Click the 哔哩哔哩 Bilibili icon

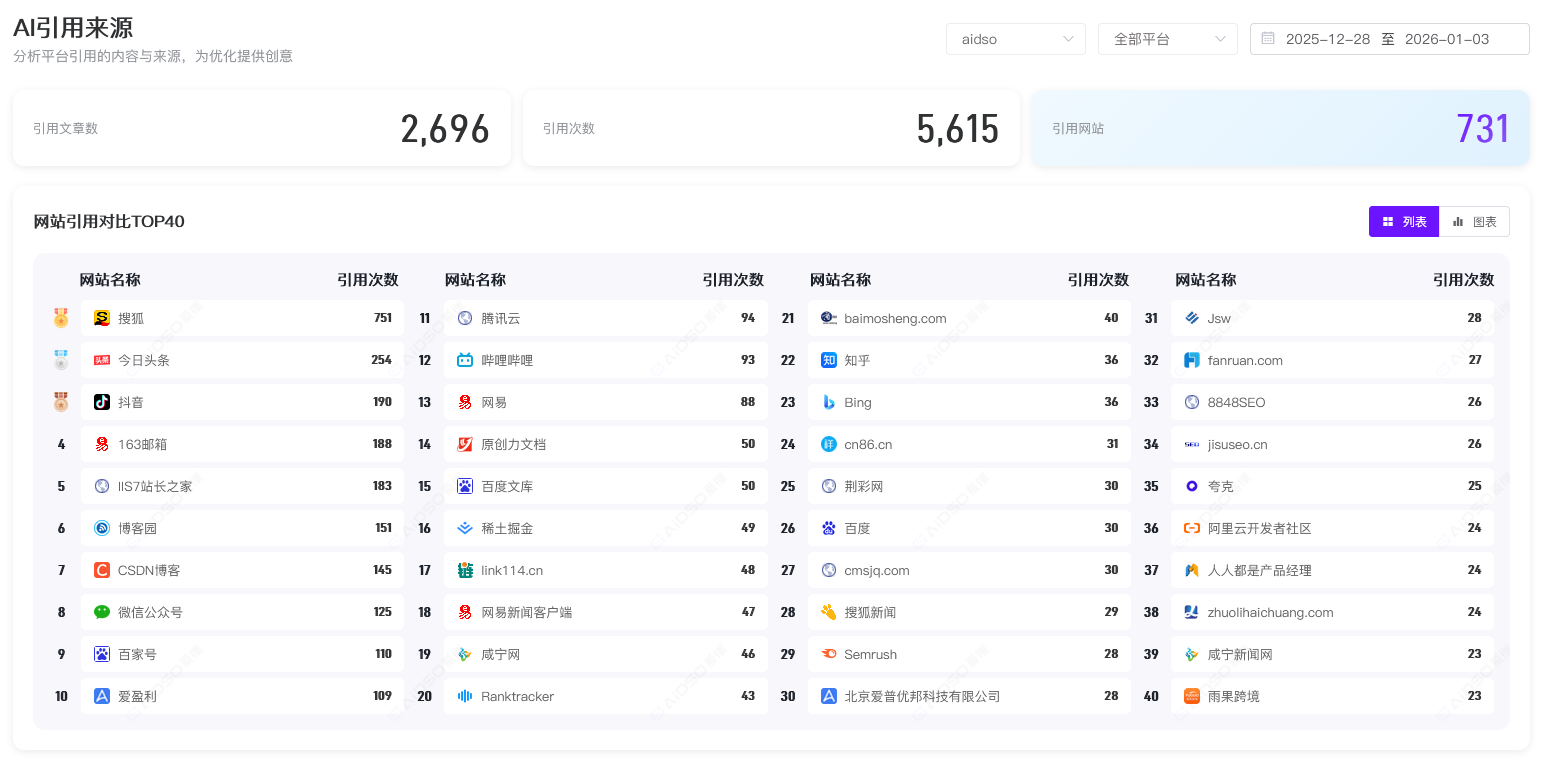click(x=465, y=360)
